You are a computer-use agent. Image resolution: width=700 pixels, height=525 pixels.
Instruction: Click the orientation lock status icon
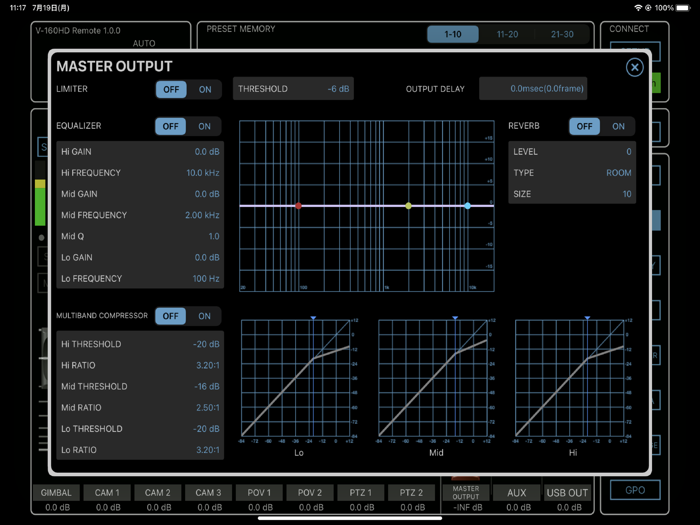point(648,8)
